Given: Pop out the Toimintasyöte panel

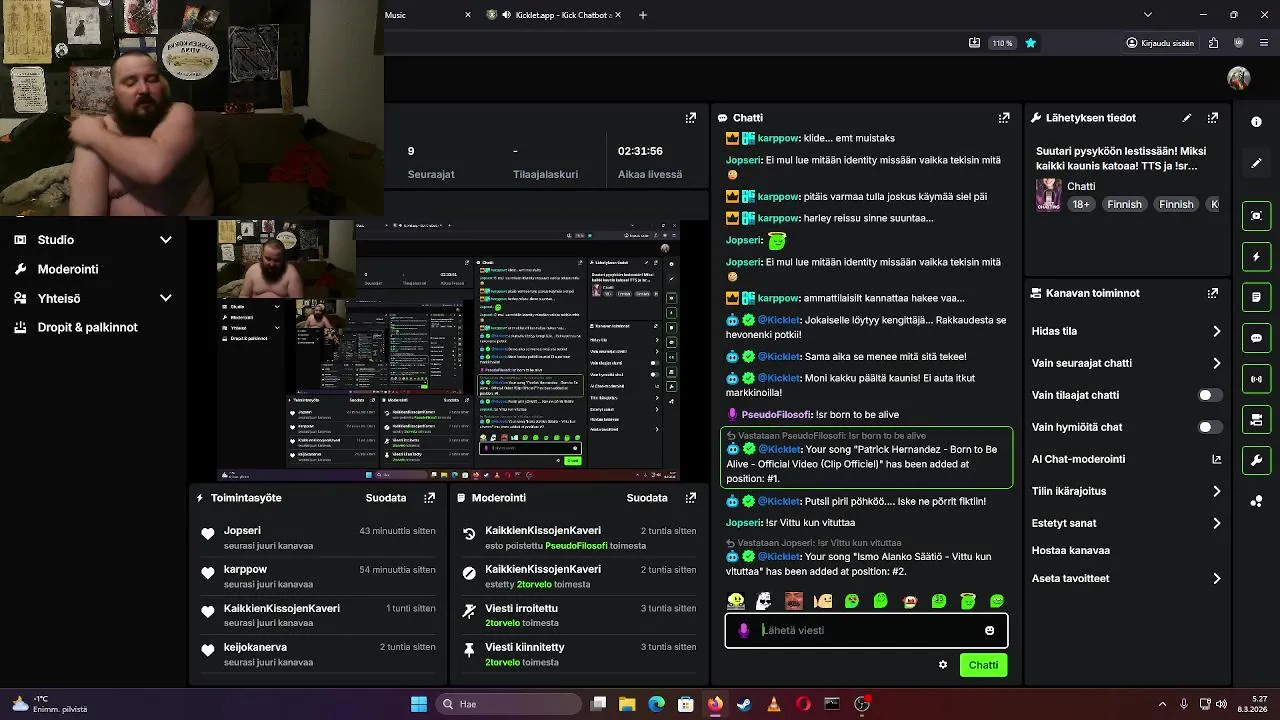Looking at the screenshot, I should tap(430, 497).
